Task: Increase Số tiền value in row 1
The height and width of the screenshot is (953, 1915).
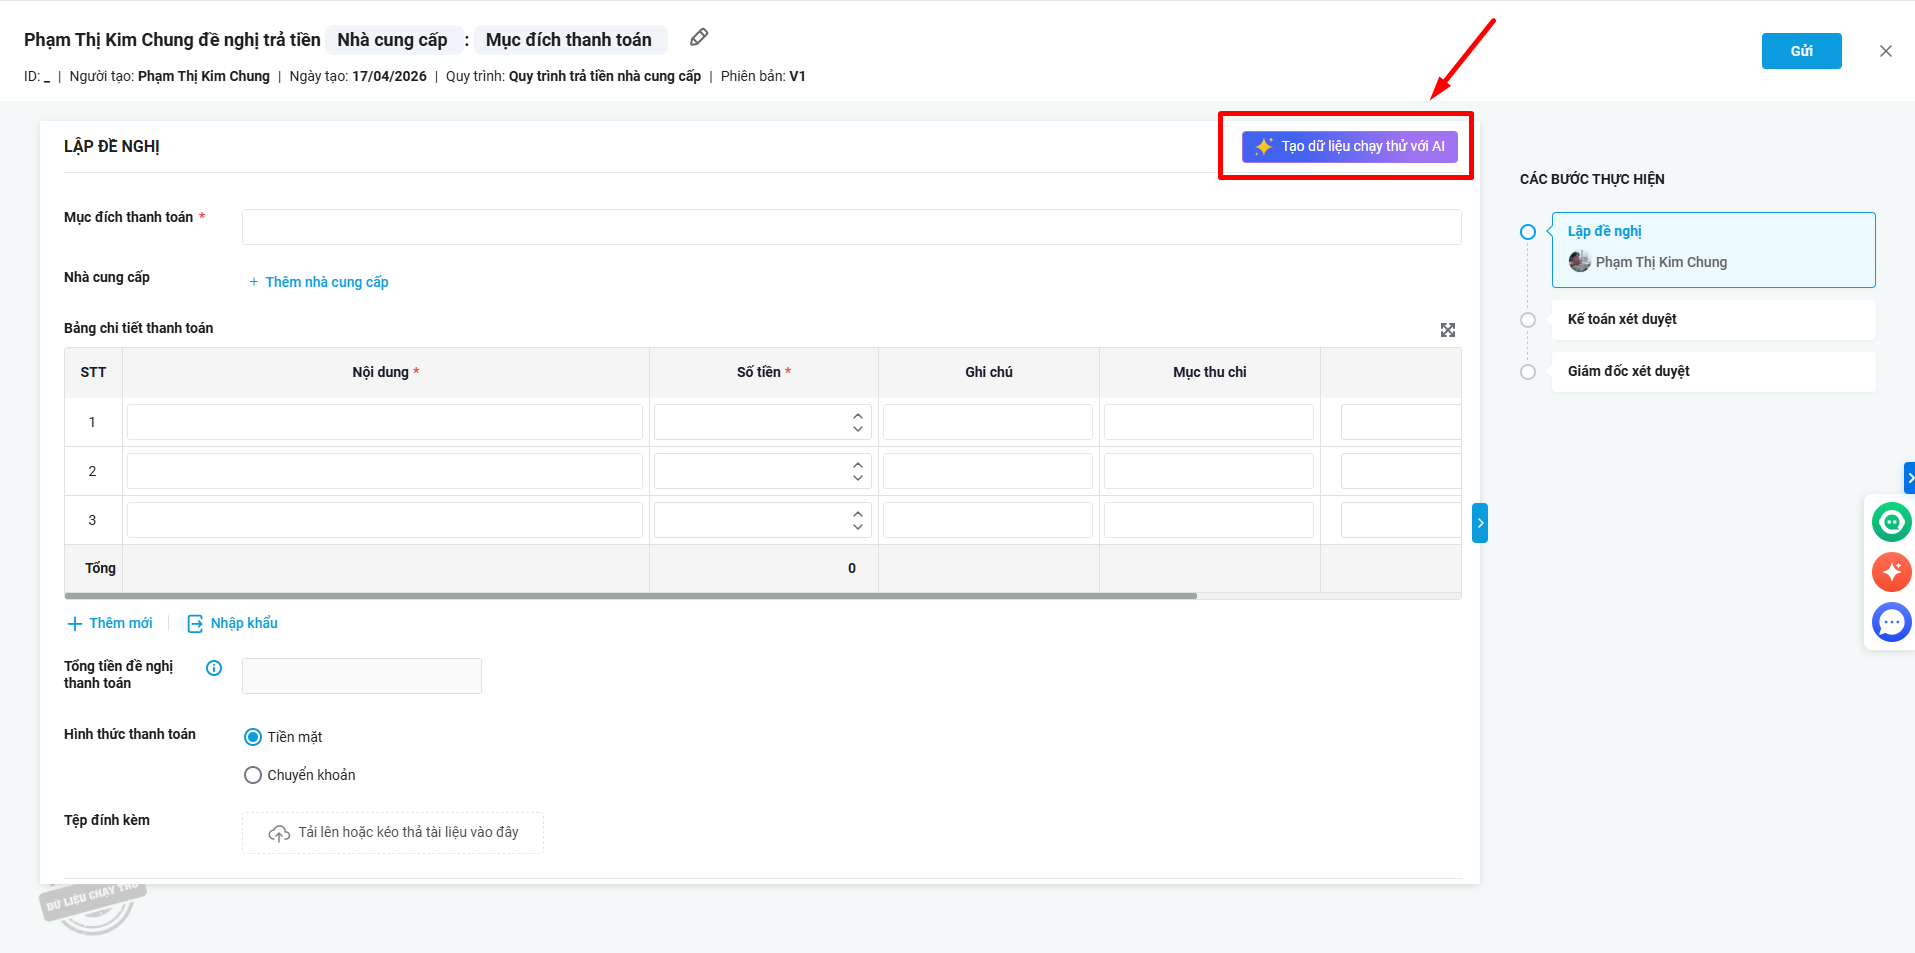Action: [x=858, y=415]
